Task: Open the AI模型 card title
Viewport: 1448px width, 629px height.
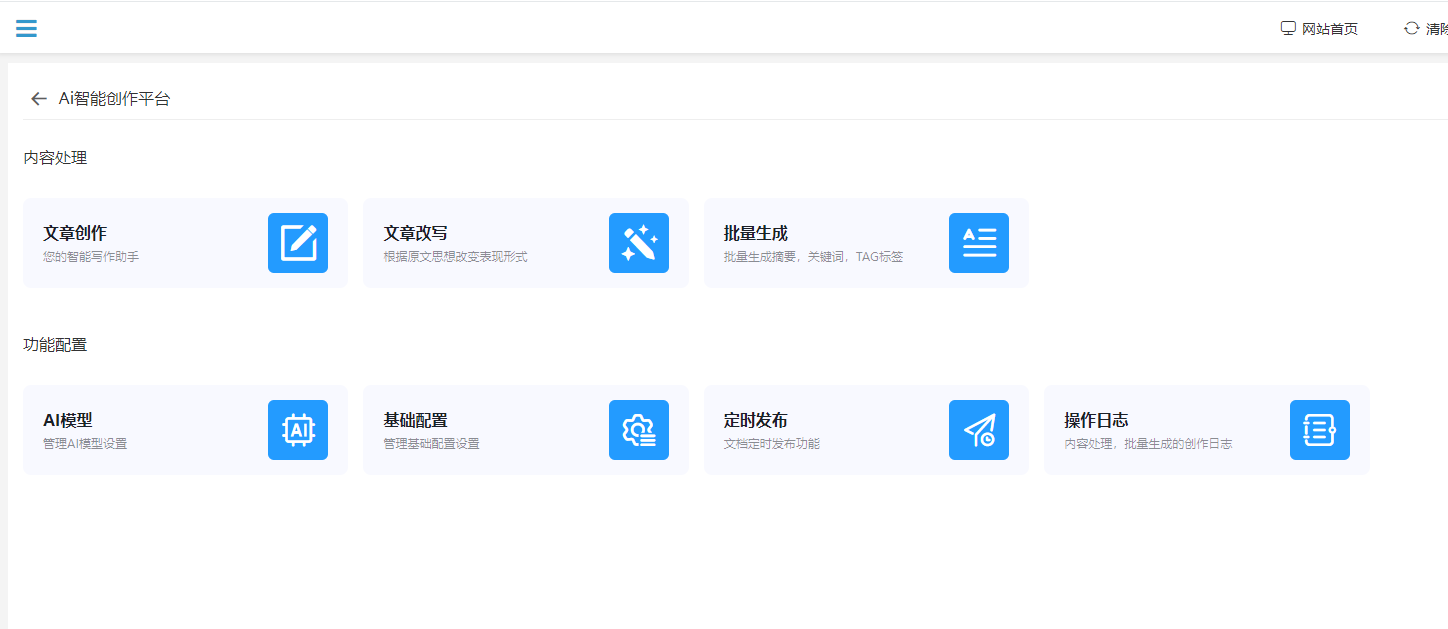Action: point(68,420)
